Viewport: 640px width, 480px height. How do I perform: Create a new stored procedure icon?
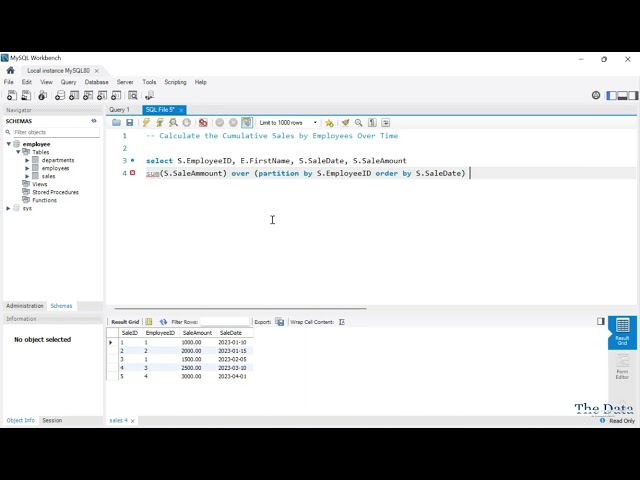(102, 96)
